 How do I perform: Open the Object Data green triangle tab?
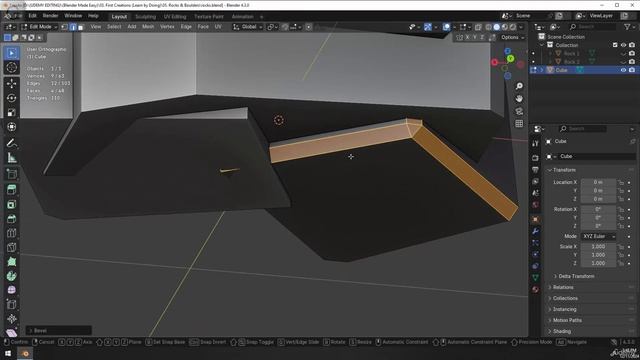(x=536, y=278)
